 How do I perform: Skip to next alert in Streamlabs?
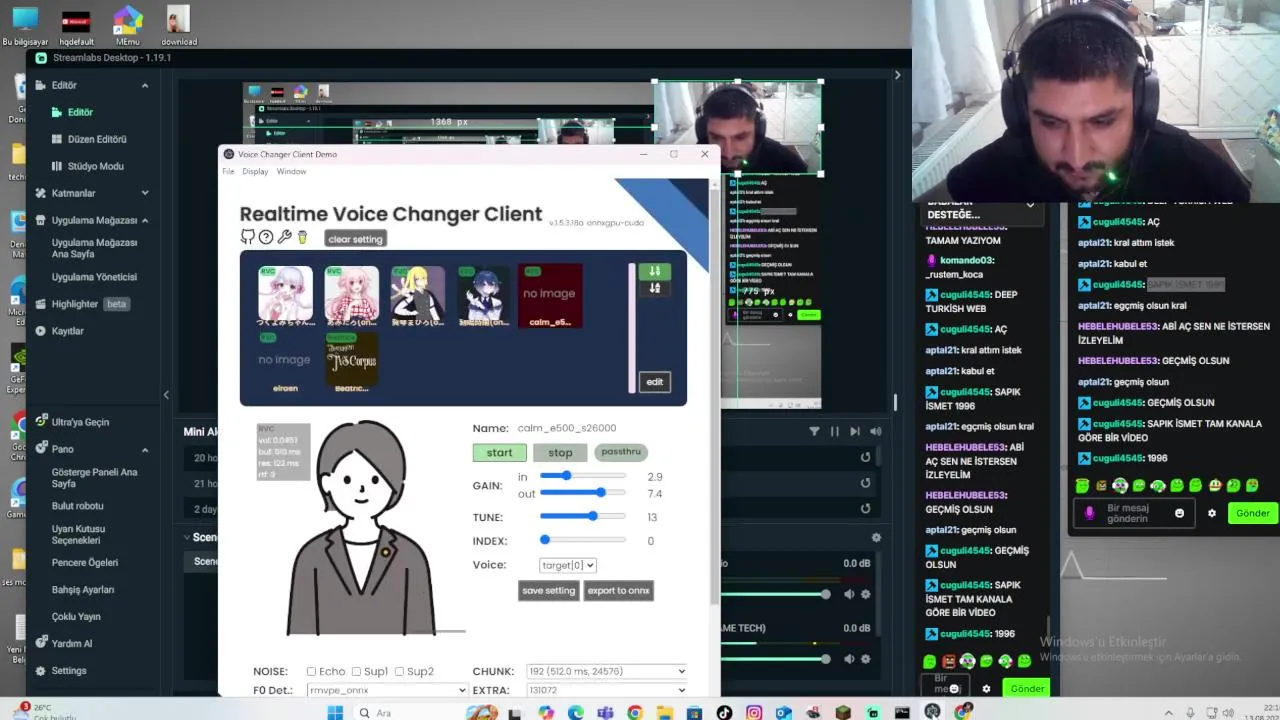point(855,431)
